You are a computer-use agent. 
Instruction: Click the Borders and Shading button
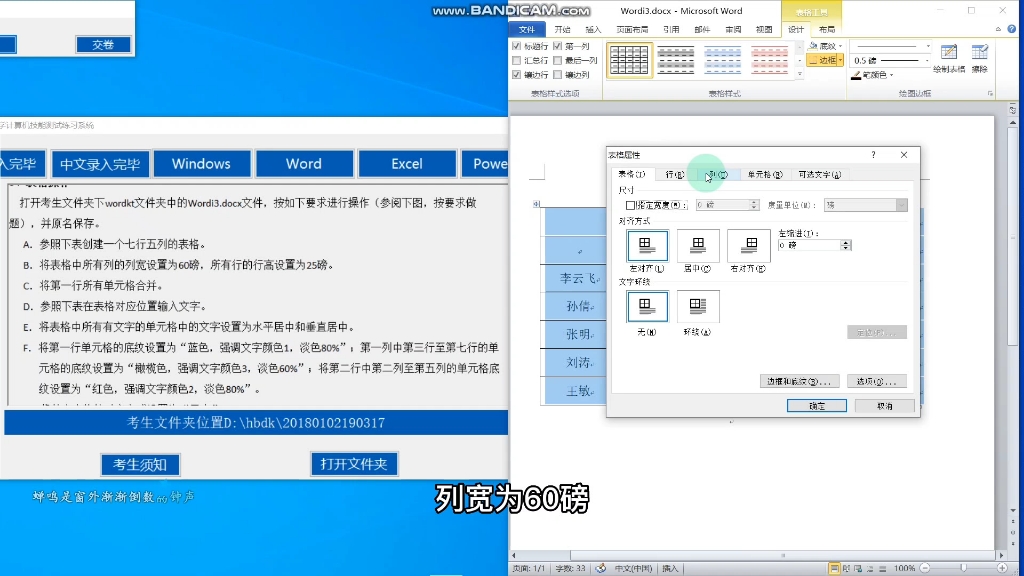(800, 380)
